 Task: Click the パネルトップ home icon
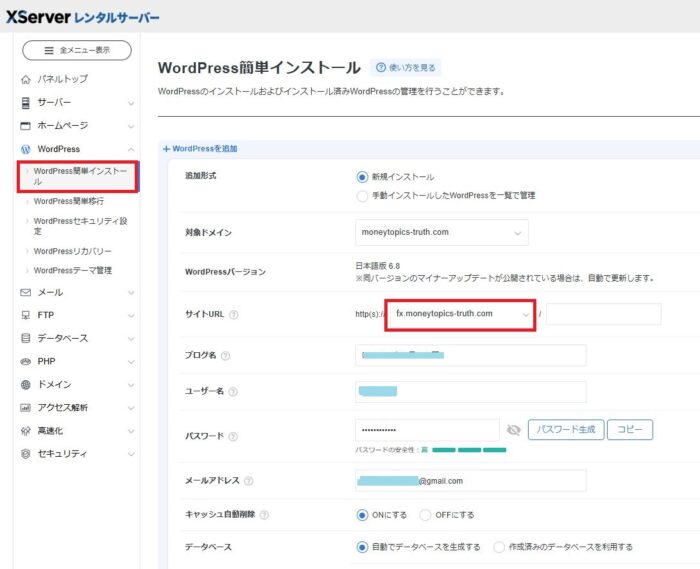pyautogui.click(x=26, y=79)
